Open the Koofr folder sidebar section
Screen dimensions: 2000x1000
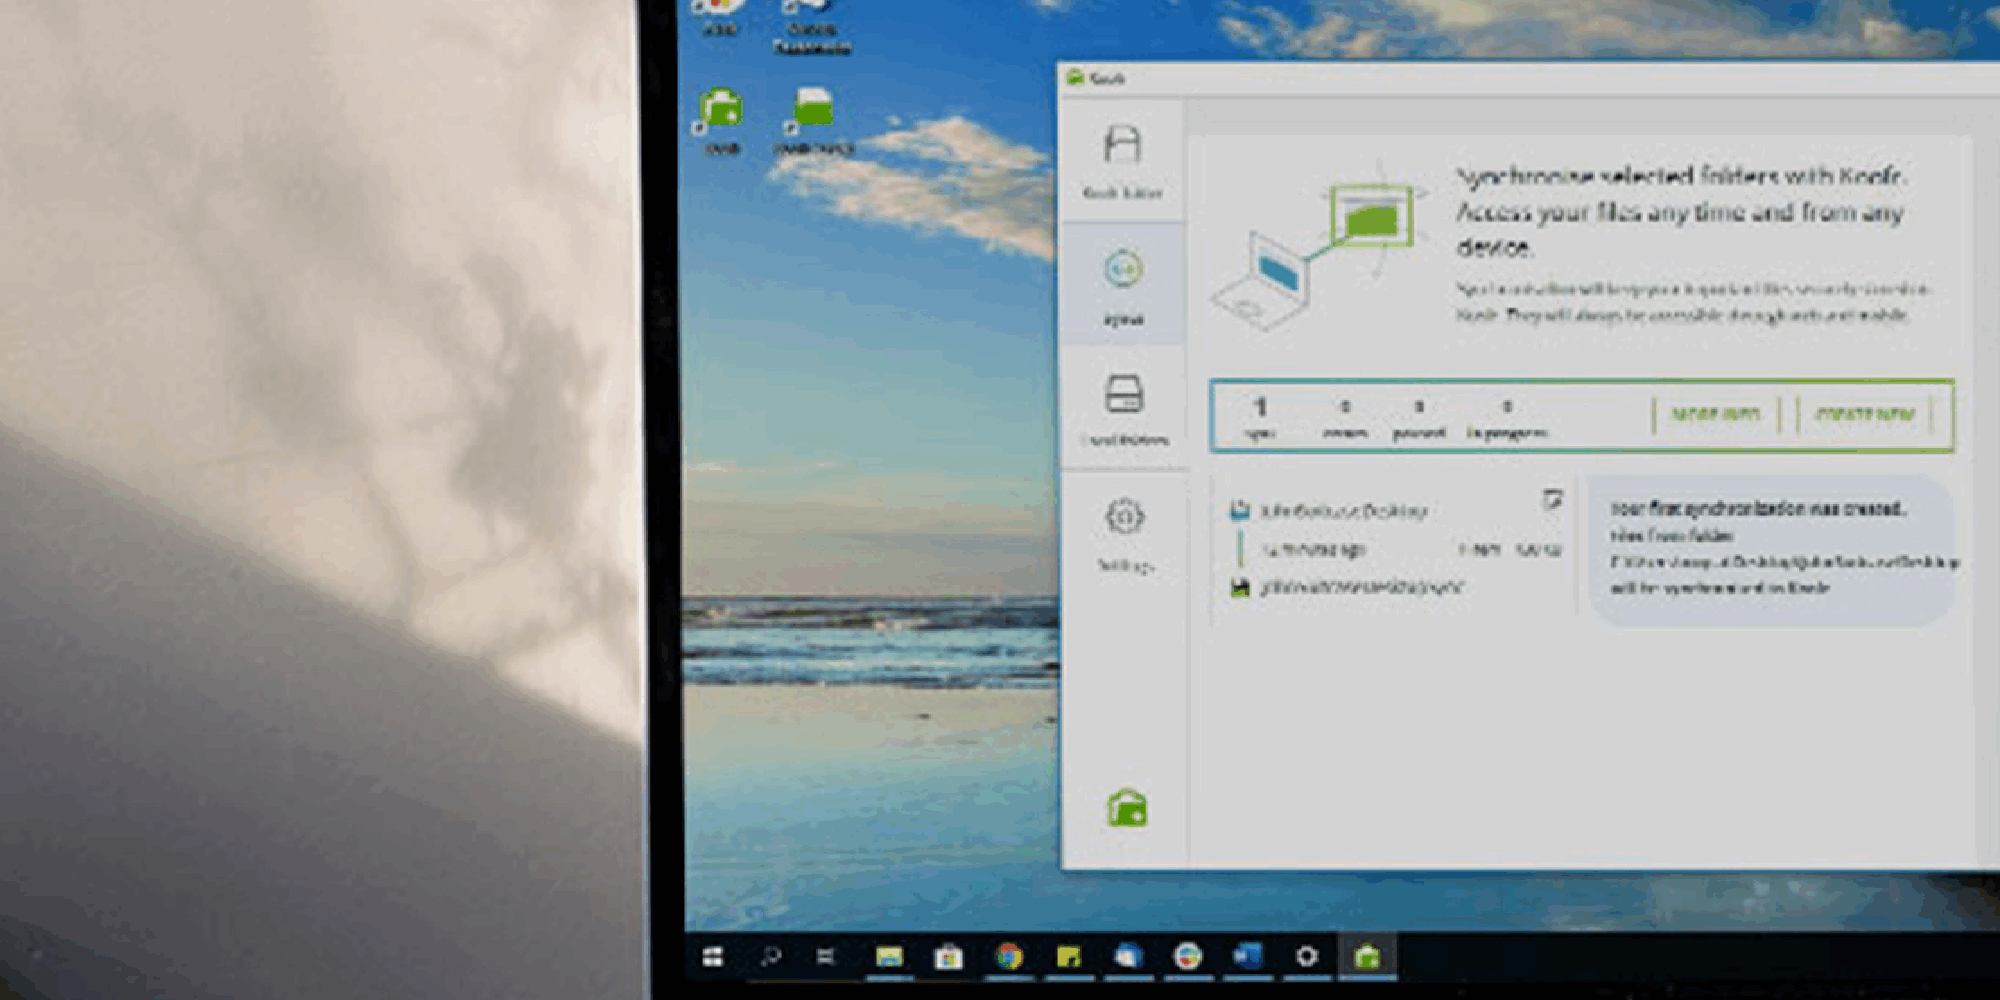(1122, 160)
